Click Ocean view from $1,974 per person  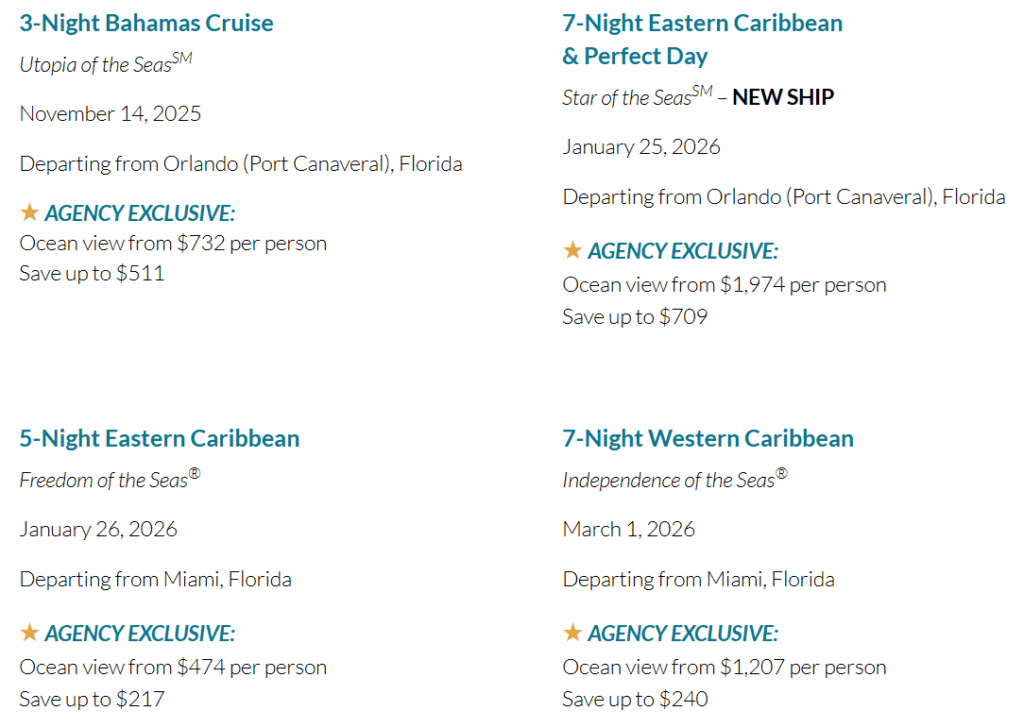[x=724, y=285]
